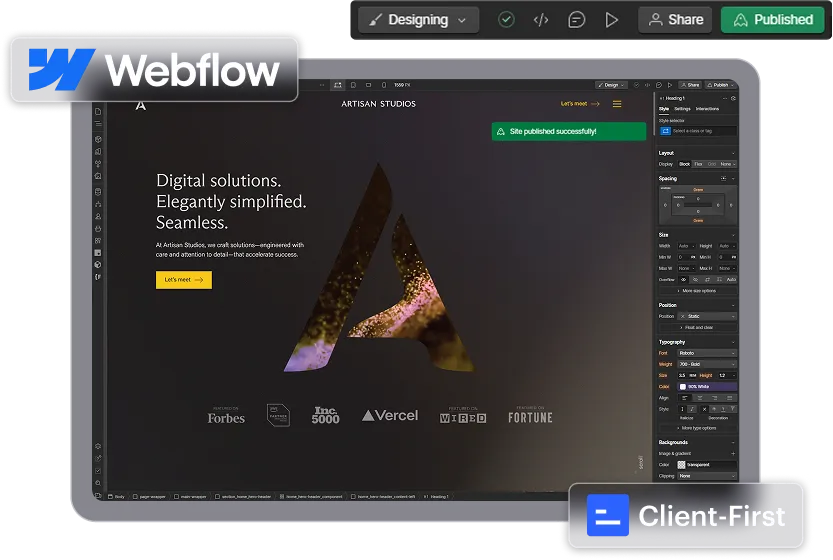833x560 pixels.
Task: Collapse the Spacing section
Action: (x=733, y=179)
